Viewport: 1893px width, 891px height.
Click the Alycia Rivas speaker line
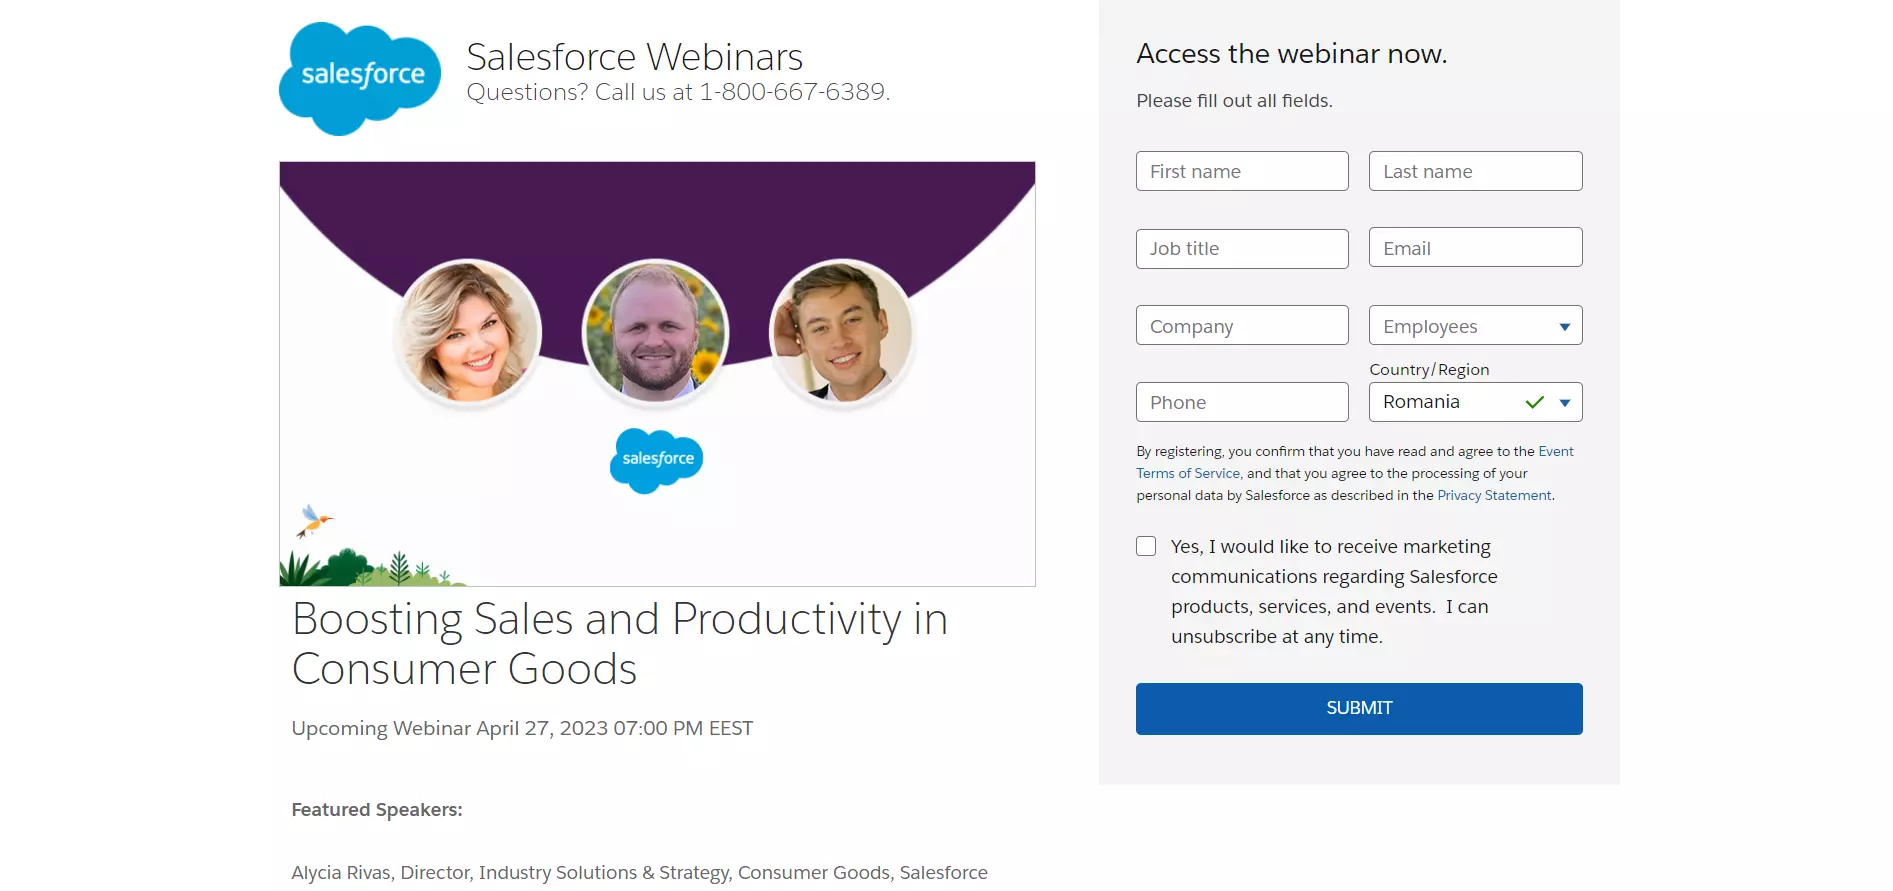coord(639,872)
